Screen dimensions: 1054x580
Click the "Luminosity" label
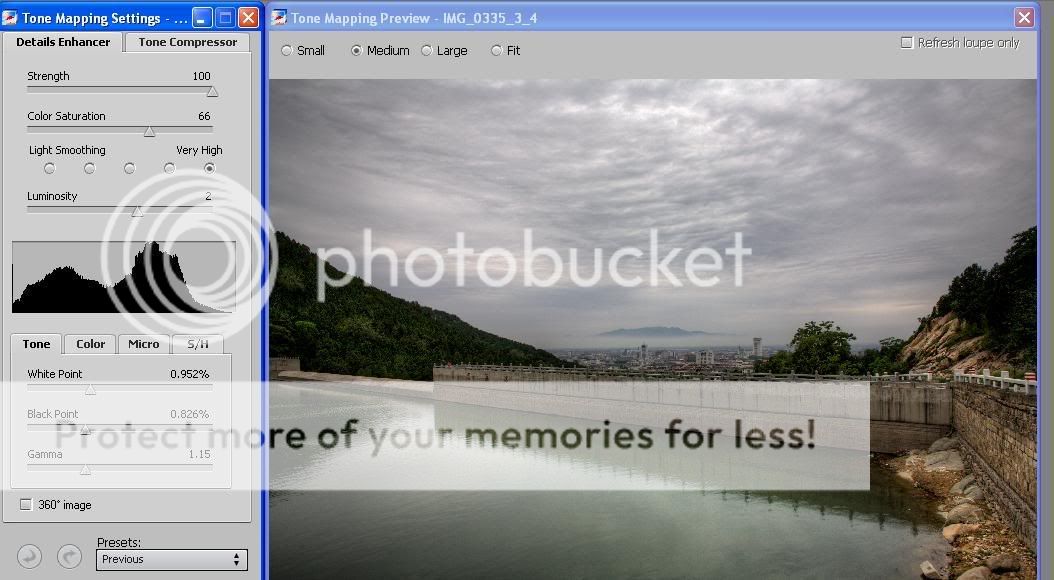tap(52, 196)
